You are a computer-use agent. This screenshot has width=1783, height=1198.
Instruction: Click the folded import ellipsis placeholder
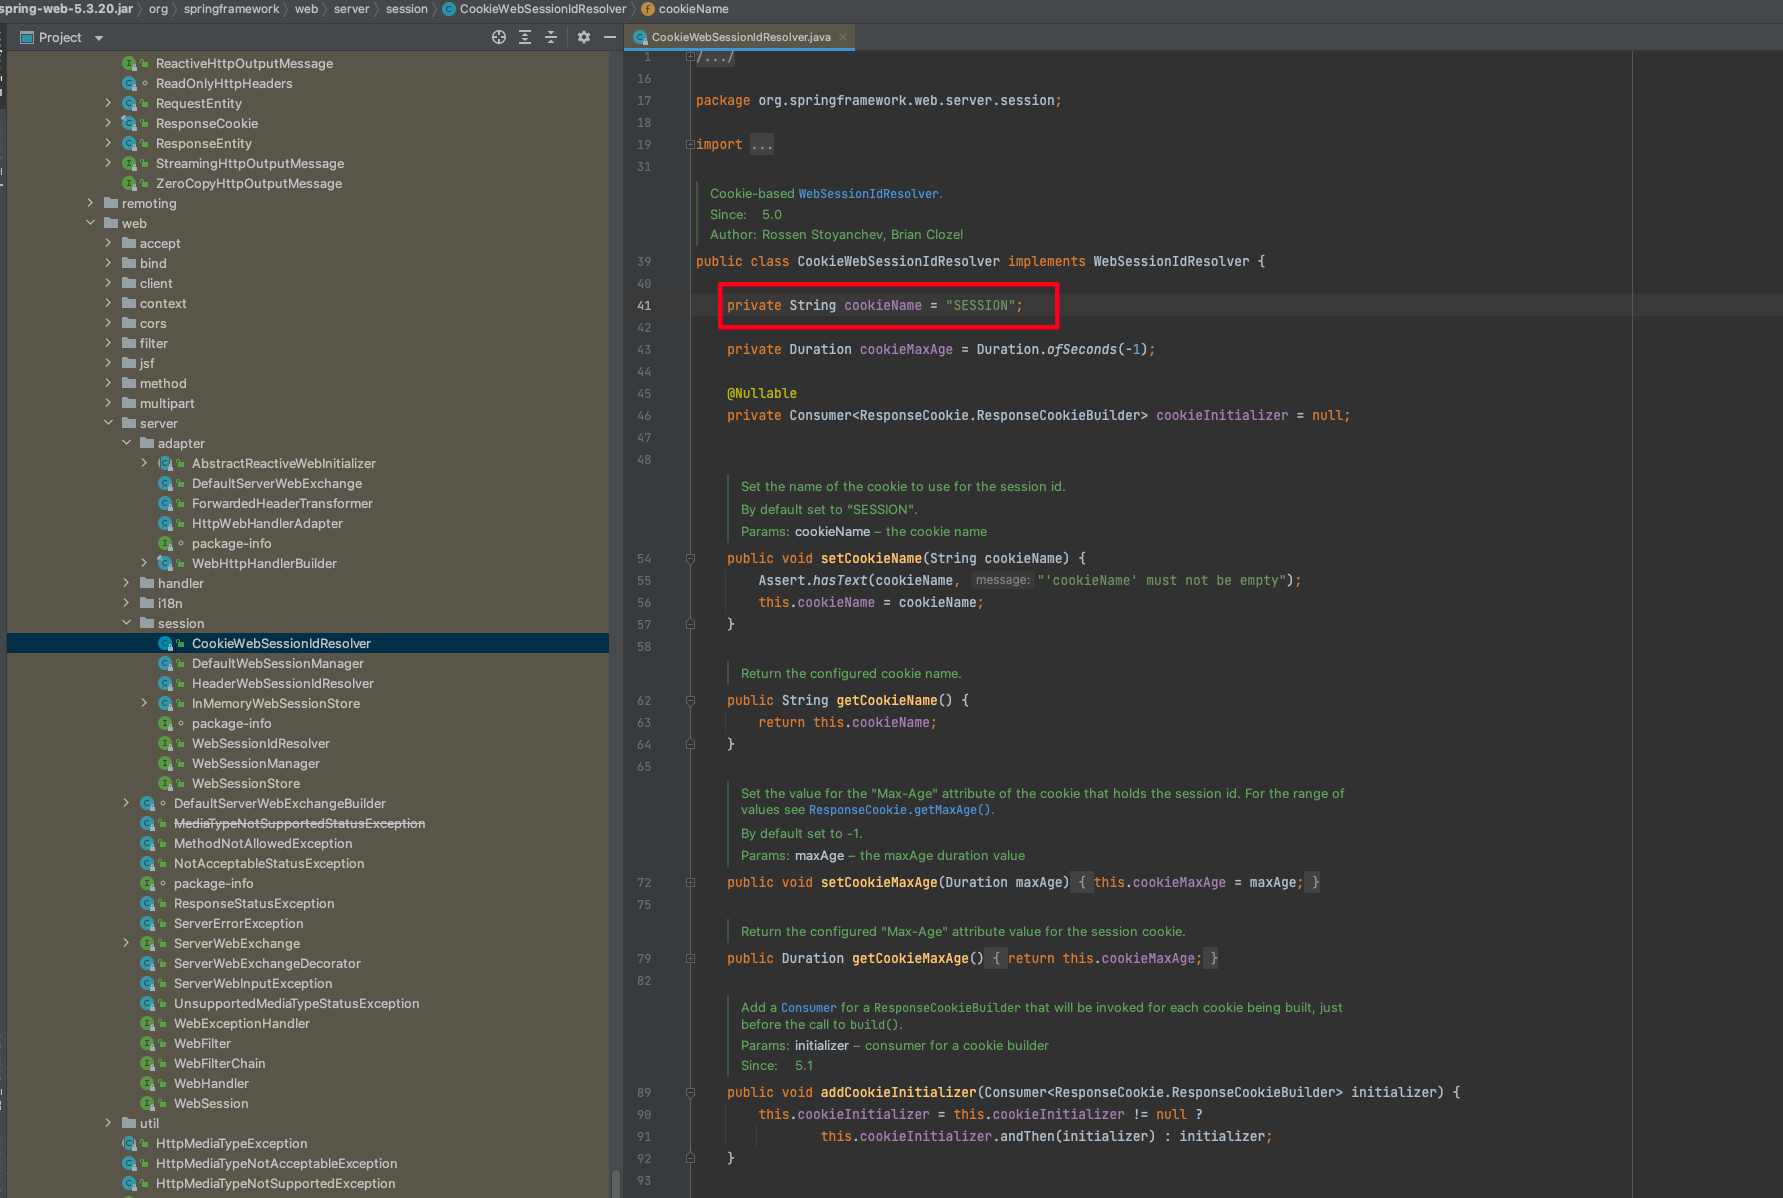click(762, 145)
